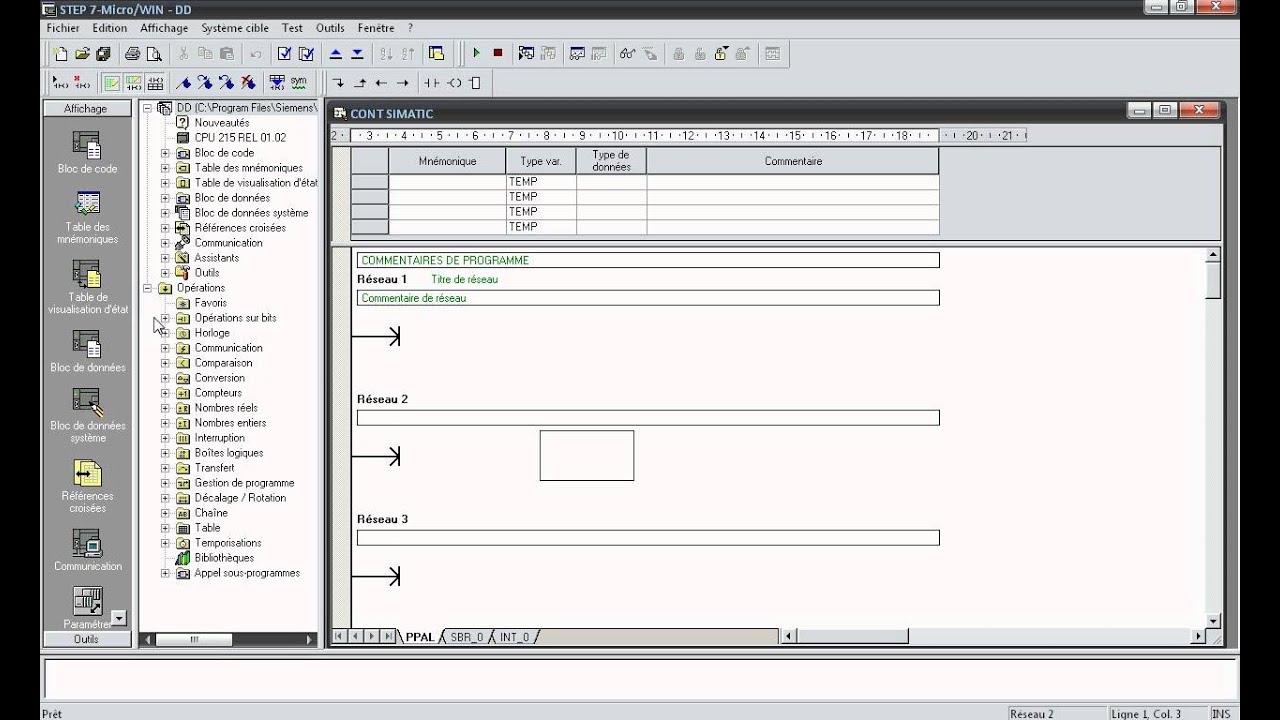The height and width of the screenshot is (720, 1280).
Task: Open Références croisées in the navigation bar
Action: click(x=87, y=486)
